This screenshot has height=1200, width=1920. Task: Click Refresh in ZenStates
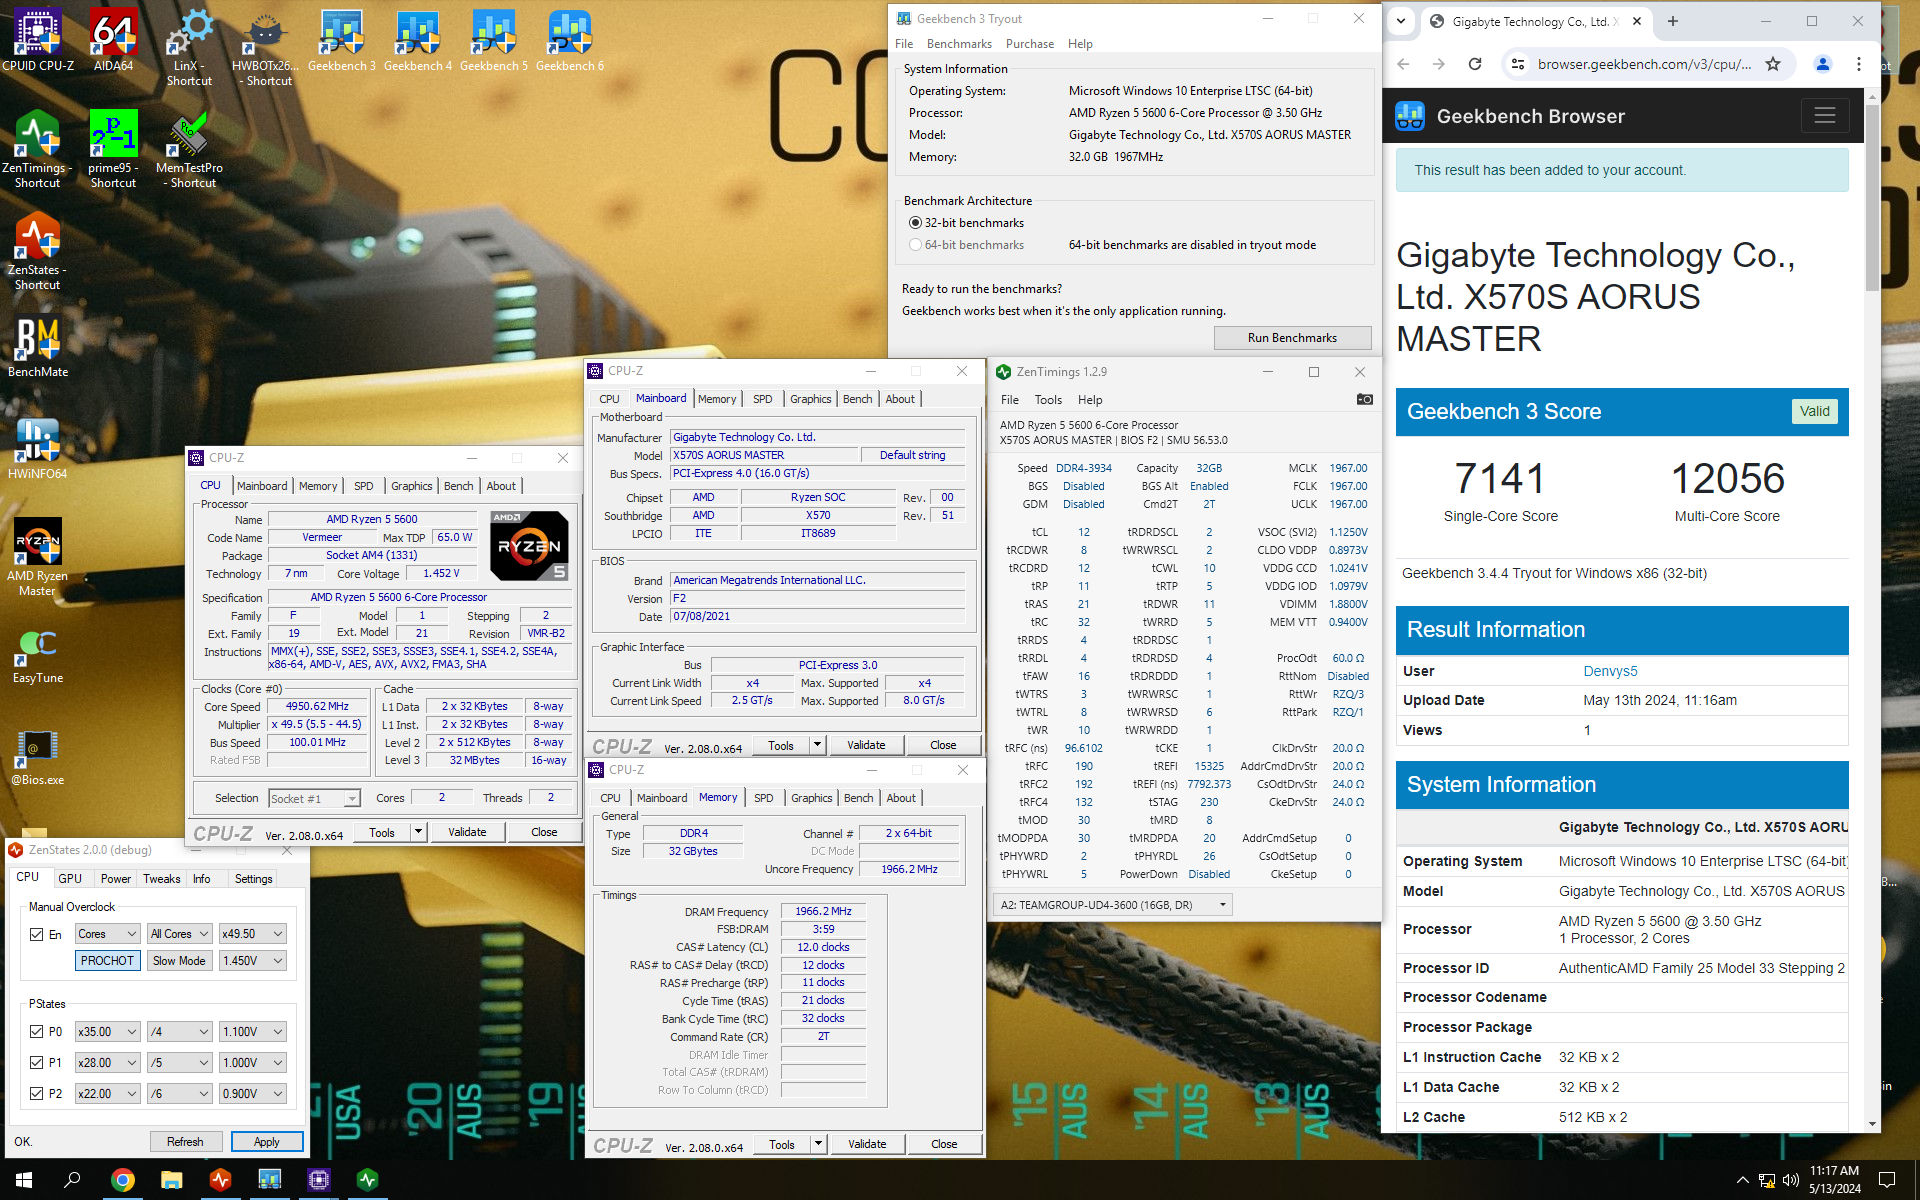point(185,1142)
